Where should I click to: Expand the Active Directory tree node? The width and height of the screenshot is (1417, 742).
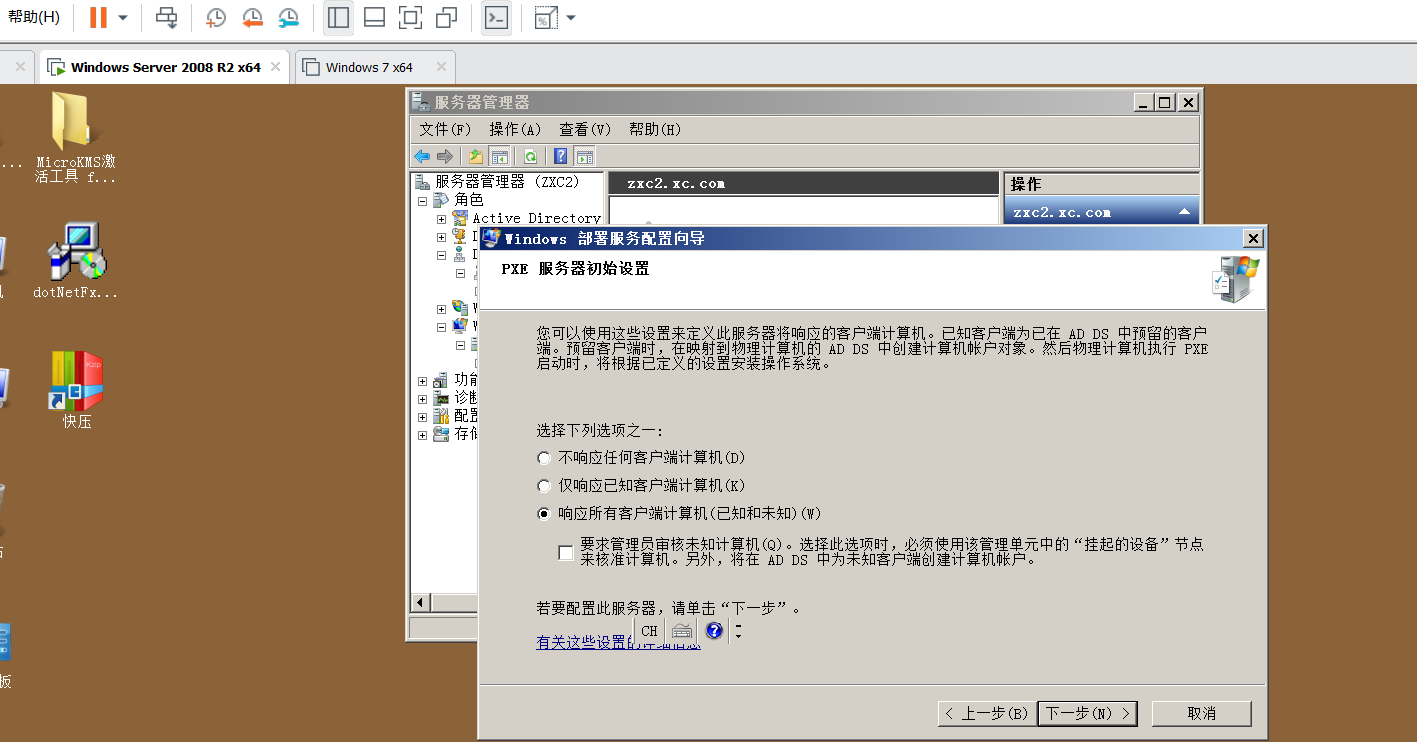[x=441, y=218]
